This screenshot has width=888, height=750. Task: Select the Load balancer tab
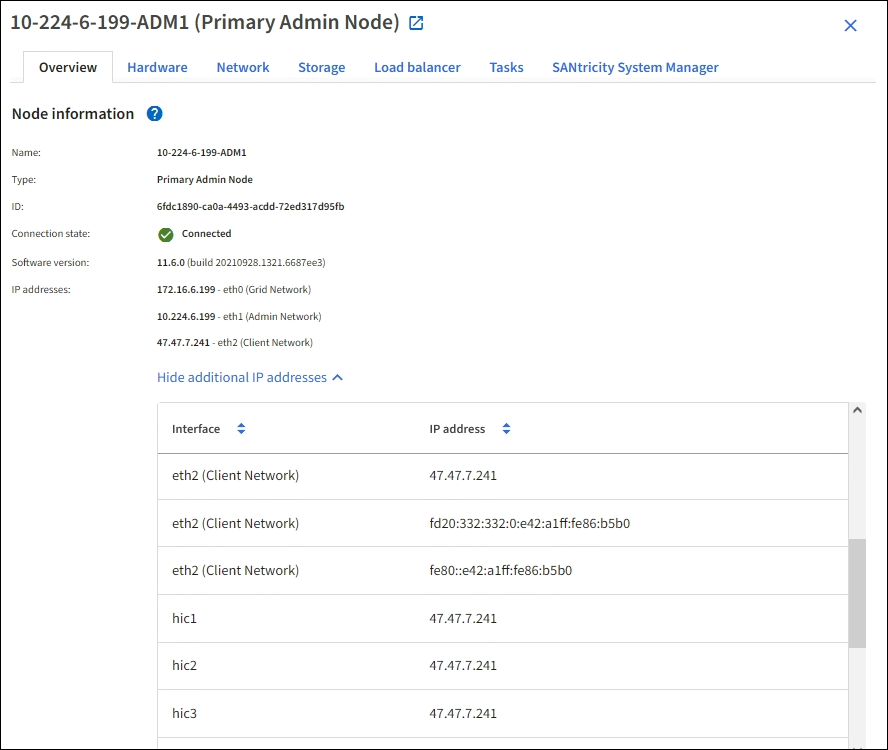coord(417,68)
